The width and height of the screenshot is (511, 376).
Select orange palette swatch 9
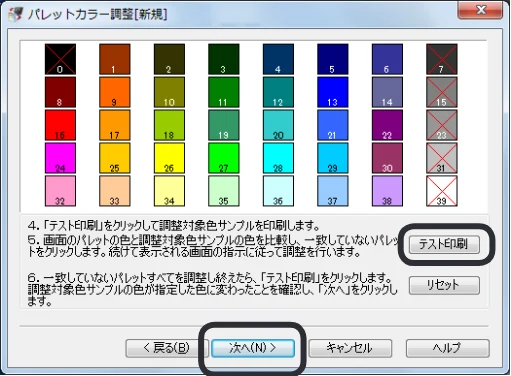(115, 92)
